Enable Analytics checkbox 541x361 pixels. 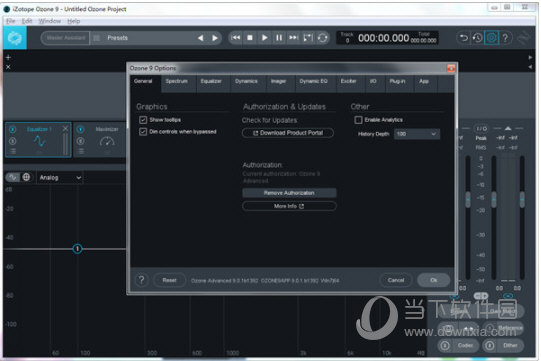coord(358,120)
